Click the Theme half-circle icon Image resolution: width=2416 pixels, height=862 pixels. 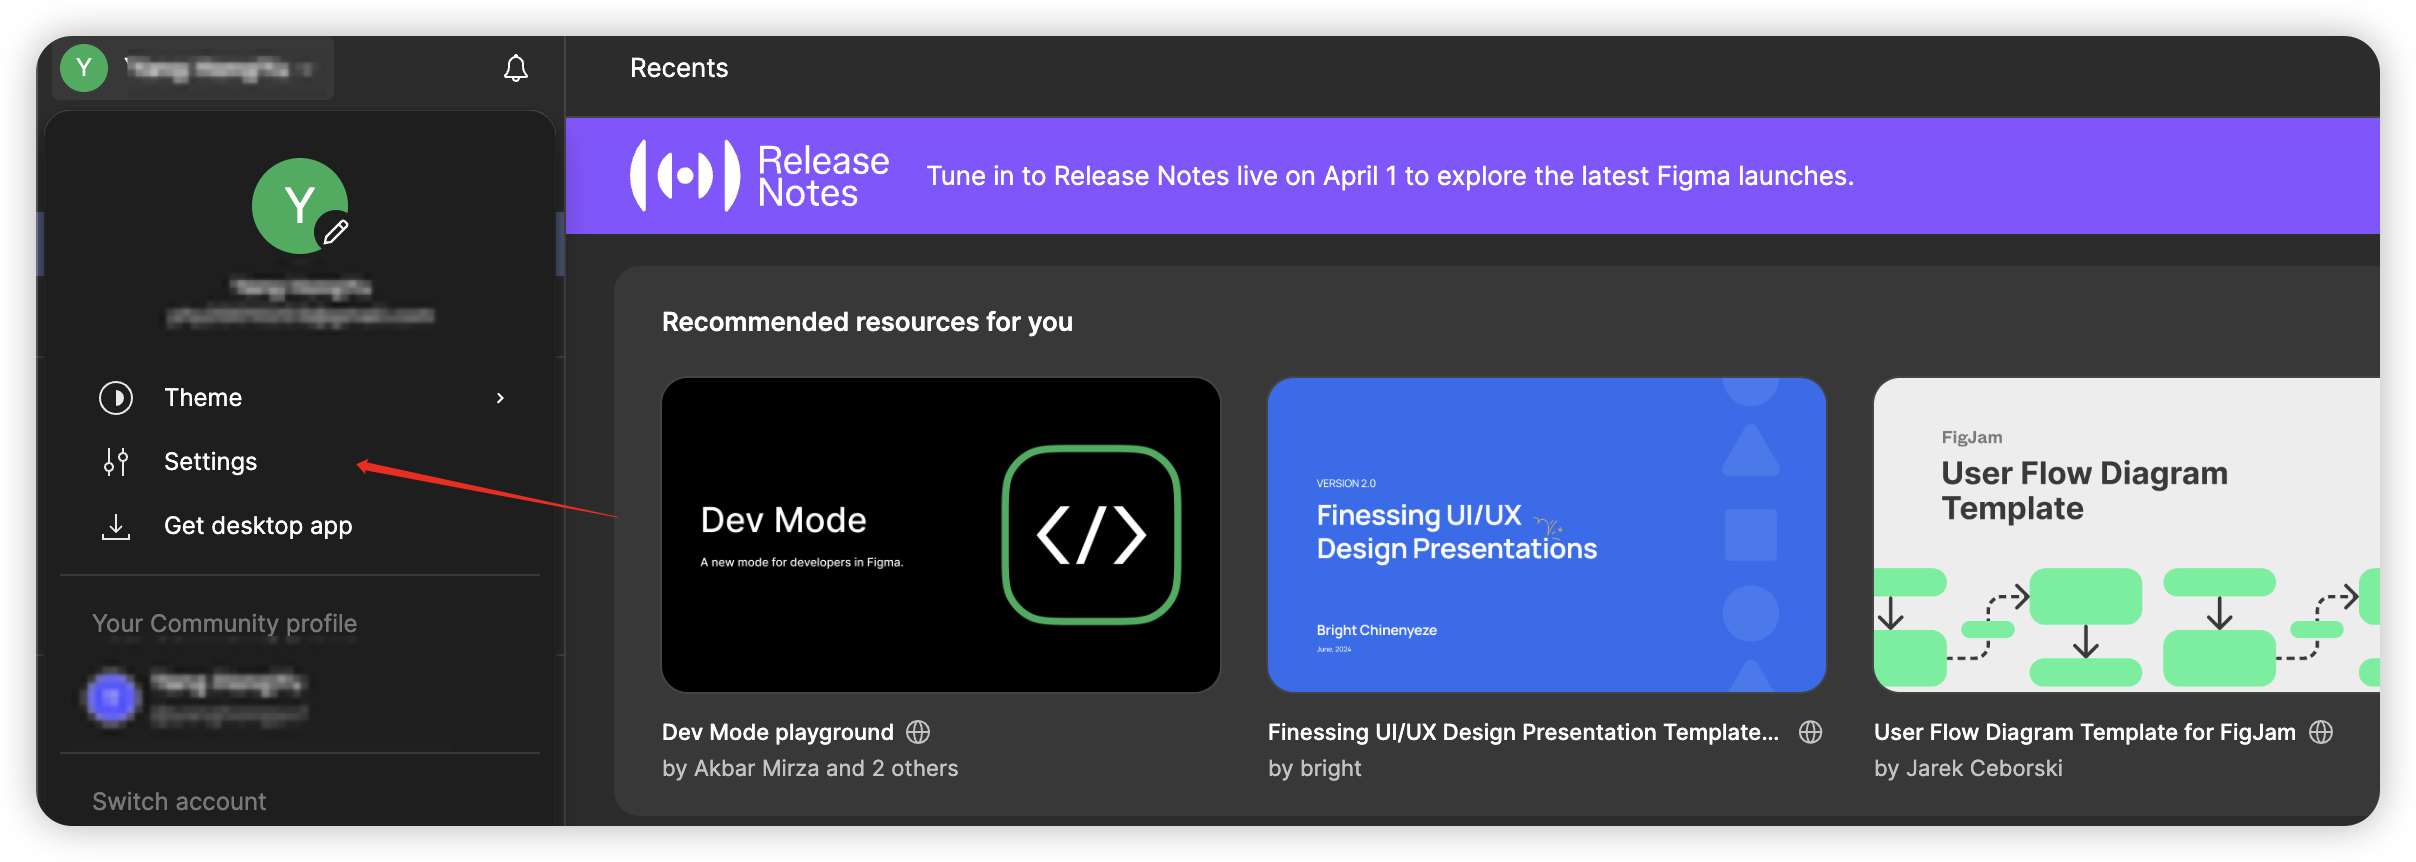(x=116, y=398)
